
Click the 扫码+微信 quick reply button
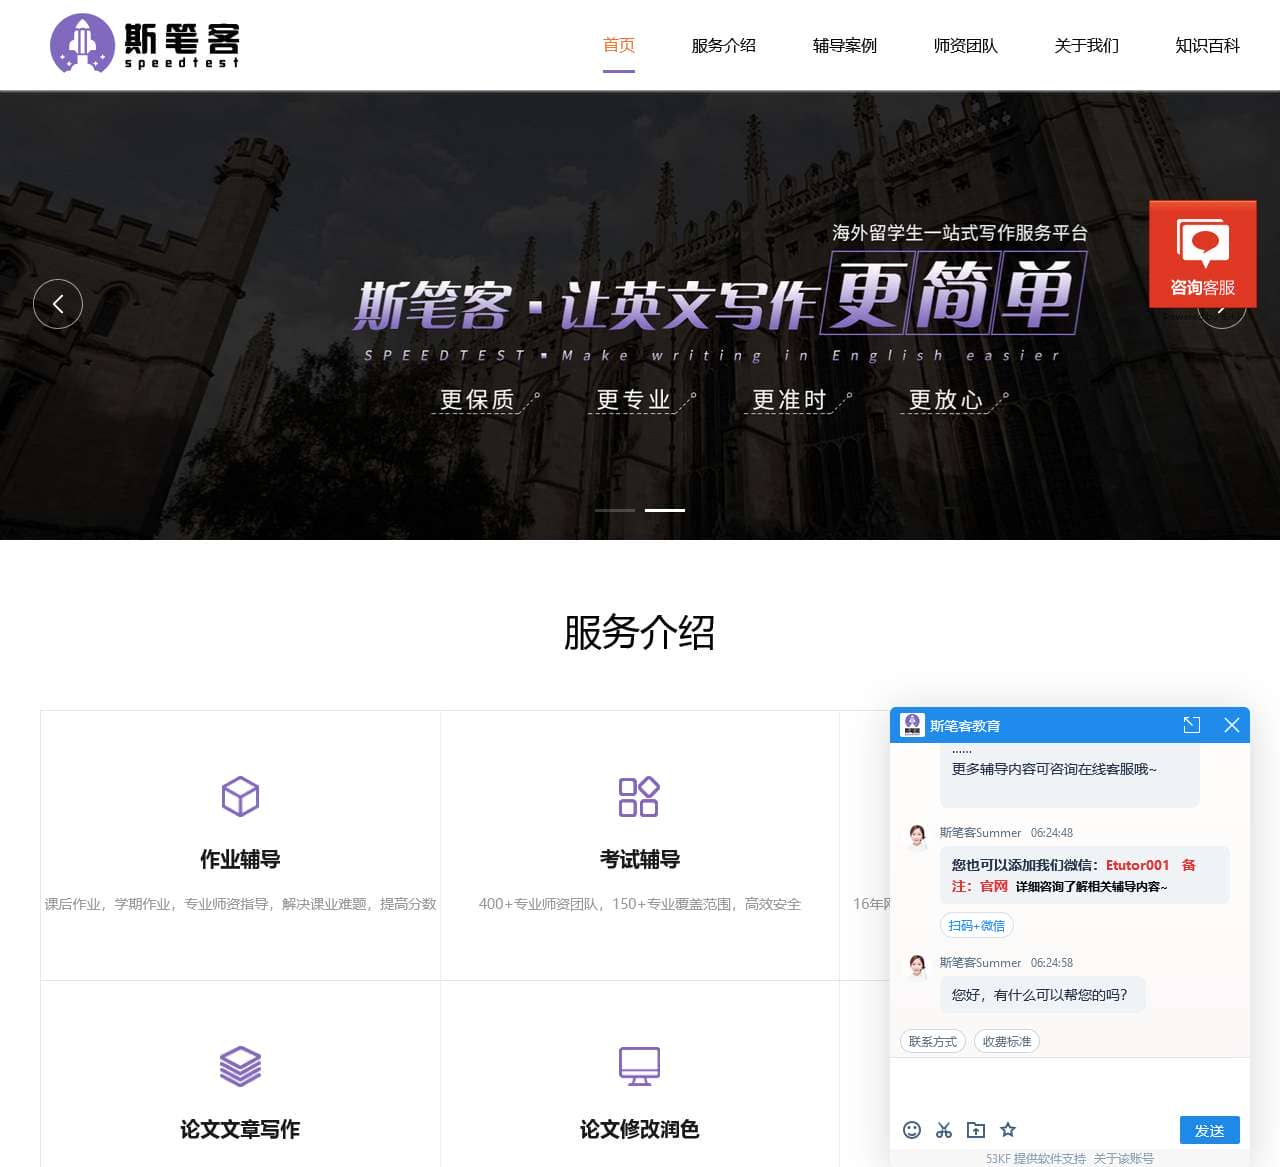[x=977, y=925]
